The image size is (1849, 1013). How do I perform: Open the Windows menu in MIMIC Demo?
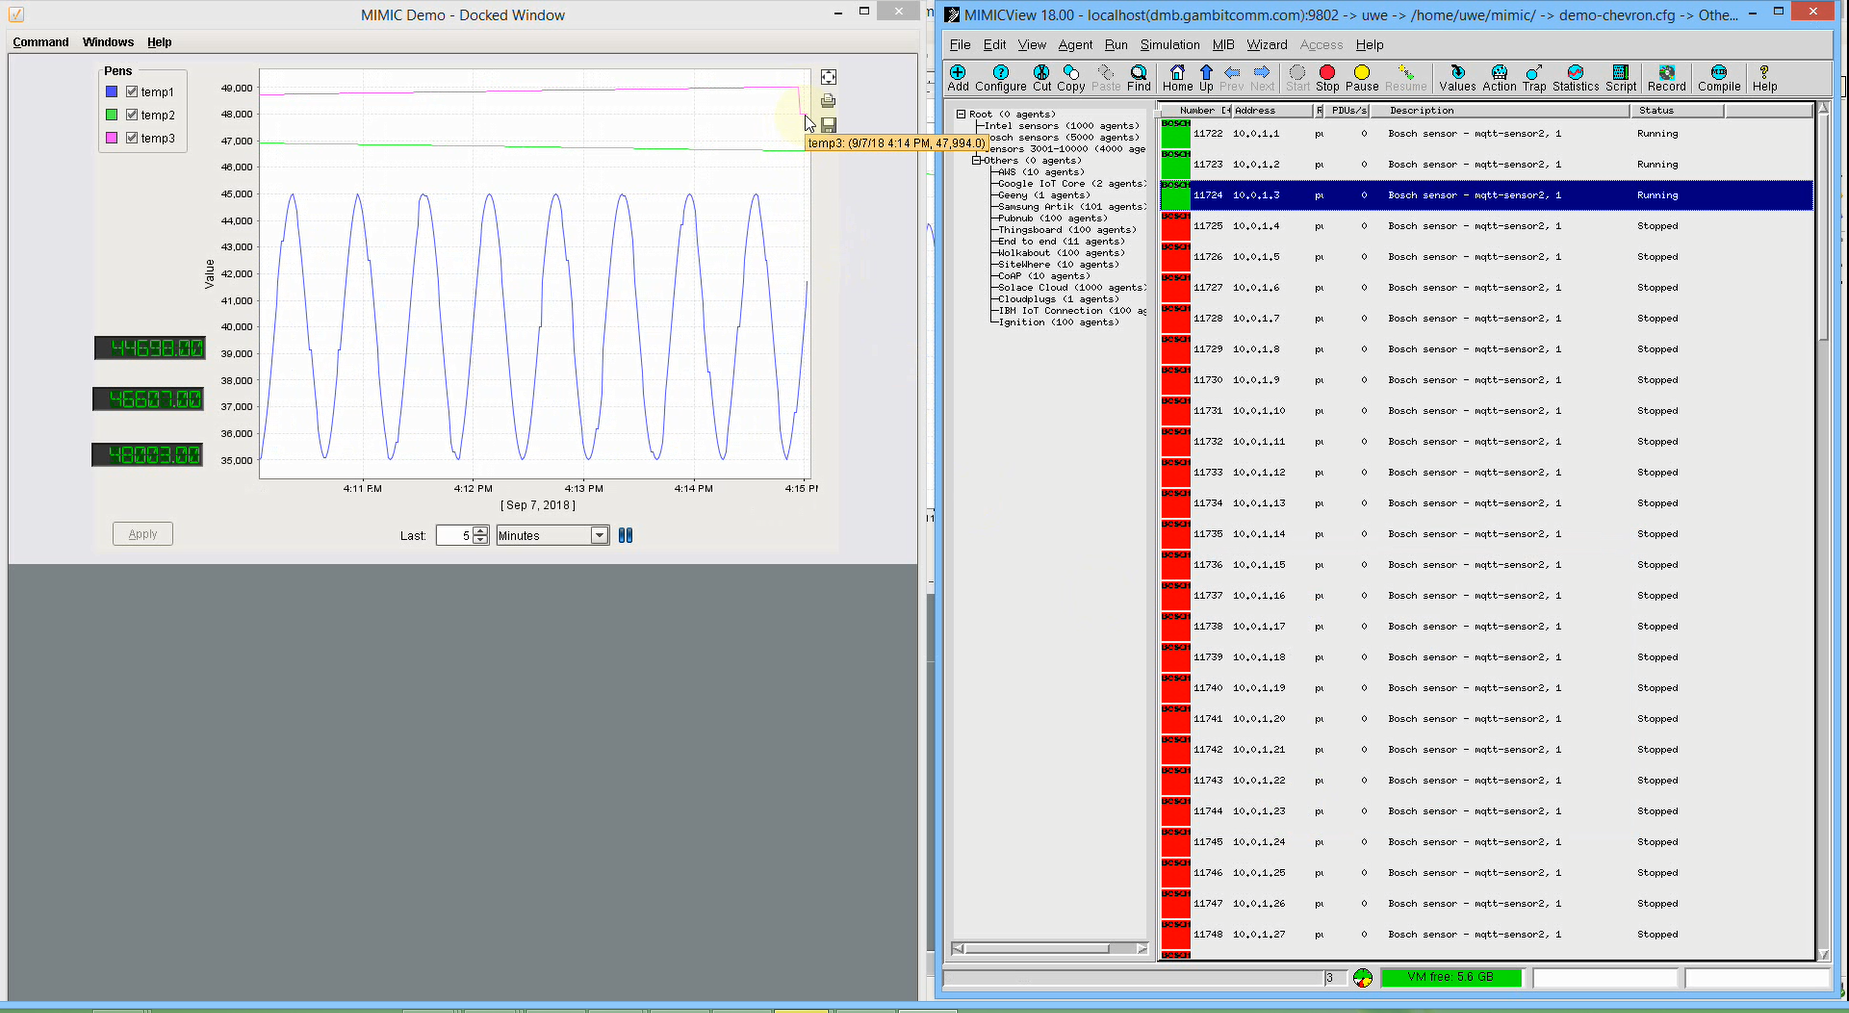click(108, 42)
